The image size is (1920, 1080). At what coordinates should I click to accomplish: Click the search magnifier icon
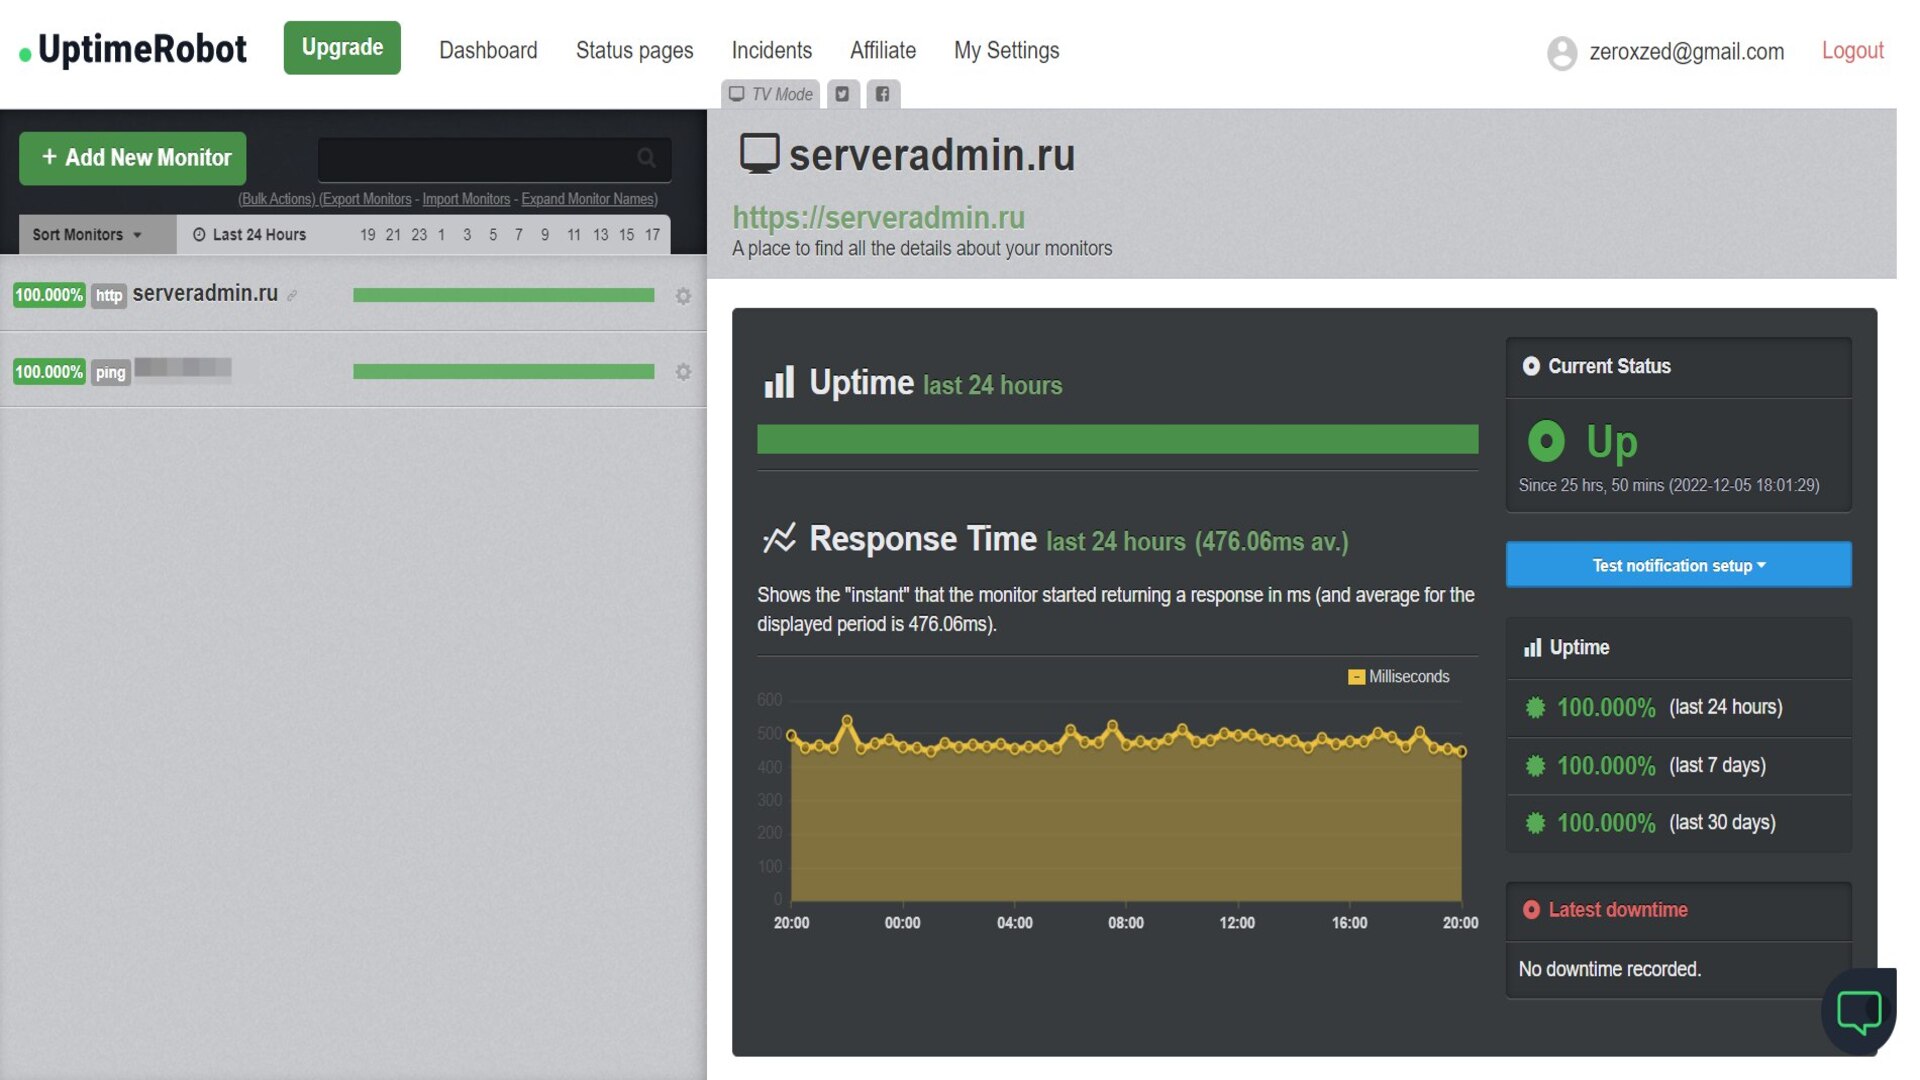pos(646,158)
